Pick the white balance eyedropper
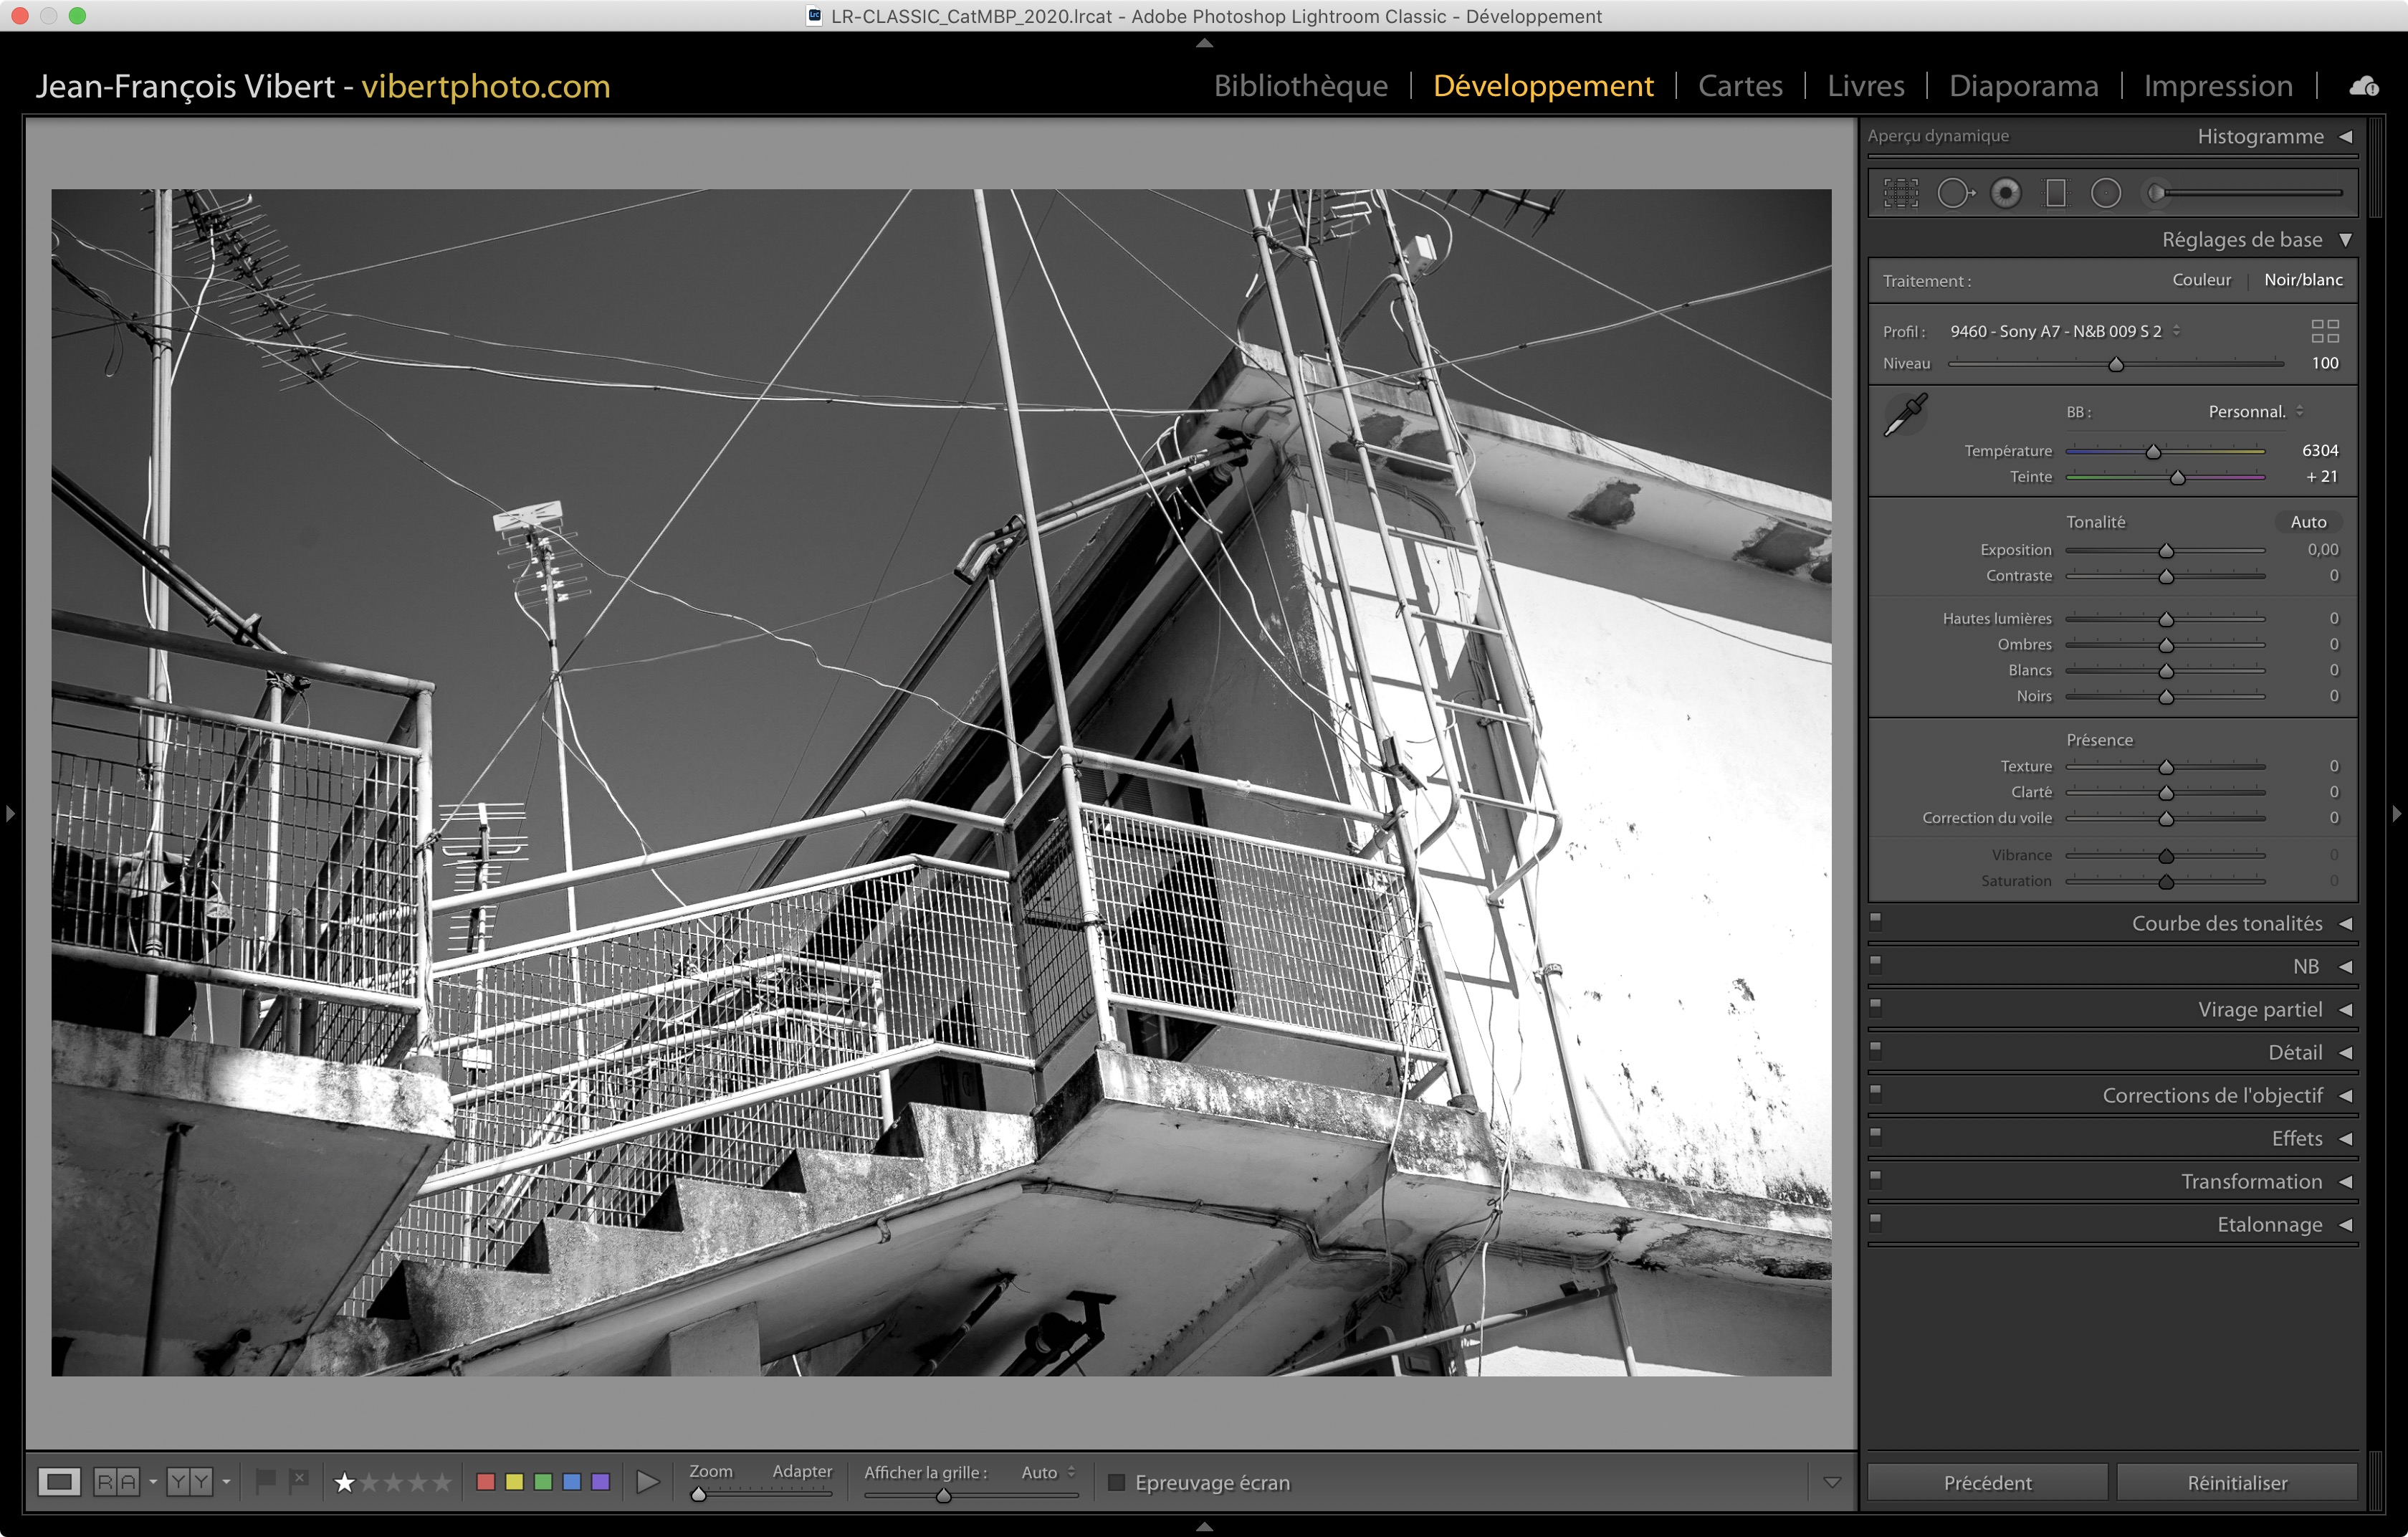 click(x=1906, y=415)
